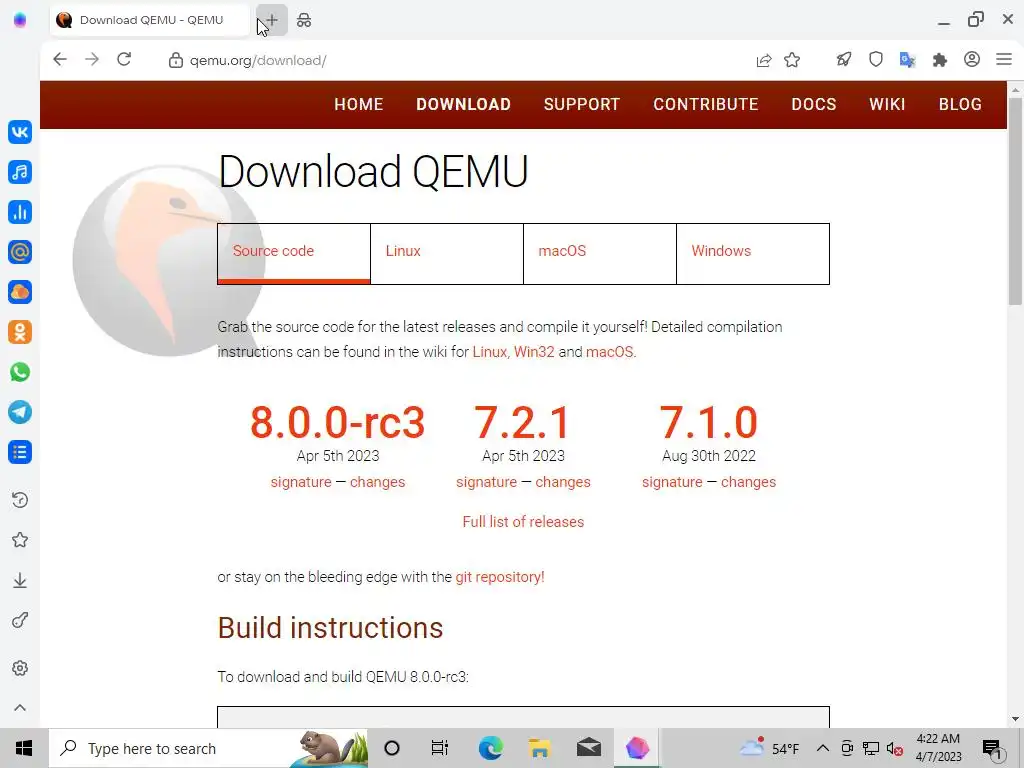Open Odnoklassniki icon in sidebar
Viewport: 1024px width, 768px height.
point(20,332)
